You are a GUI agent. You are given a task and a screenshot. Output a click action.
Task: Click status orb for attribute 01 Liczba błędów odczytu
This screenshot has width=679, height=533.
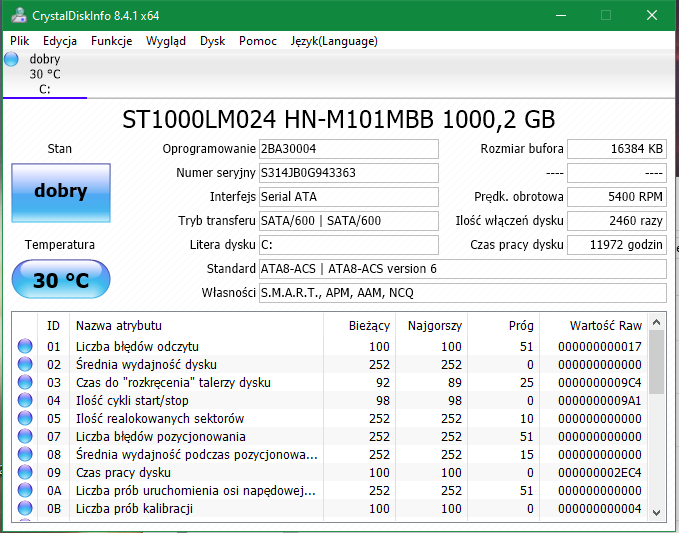pyautogui.click(x=25, y=346)
